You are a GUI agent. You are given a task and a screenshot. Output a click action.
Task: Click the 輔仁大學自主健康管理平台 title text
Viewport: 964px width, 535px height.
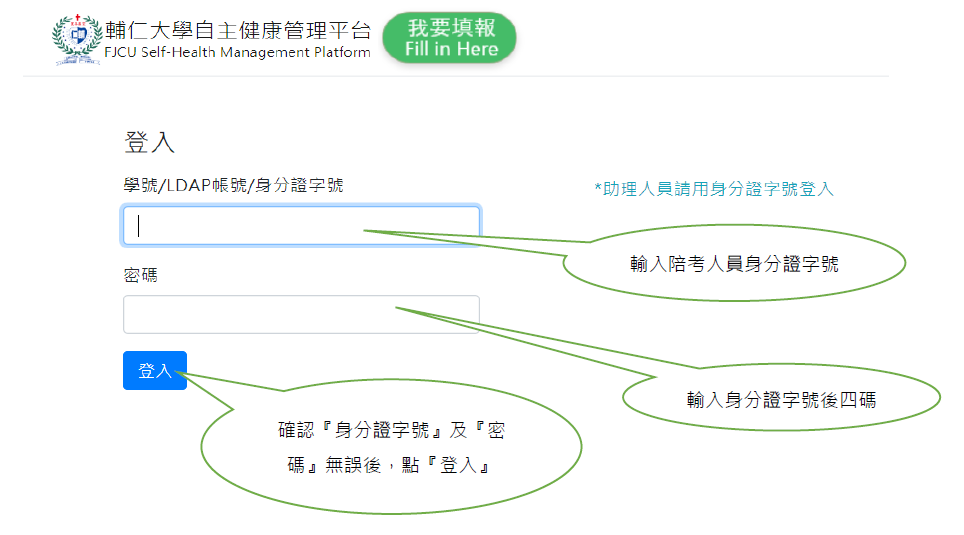coord(238,30)
